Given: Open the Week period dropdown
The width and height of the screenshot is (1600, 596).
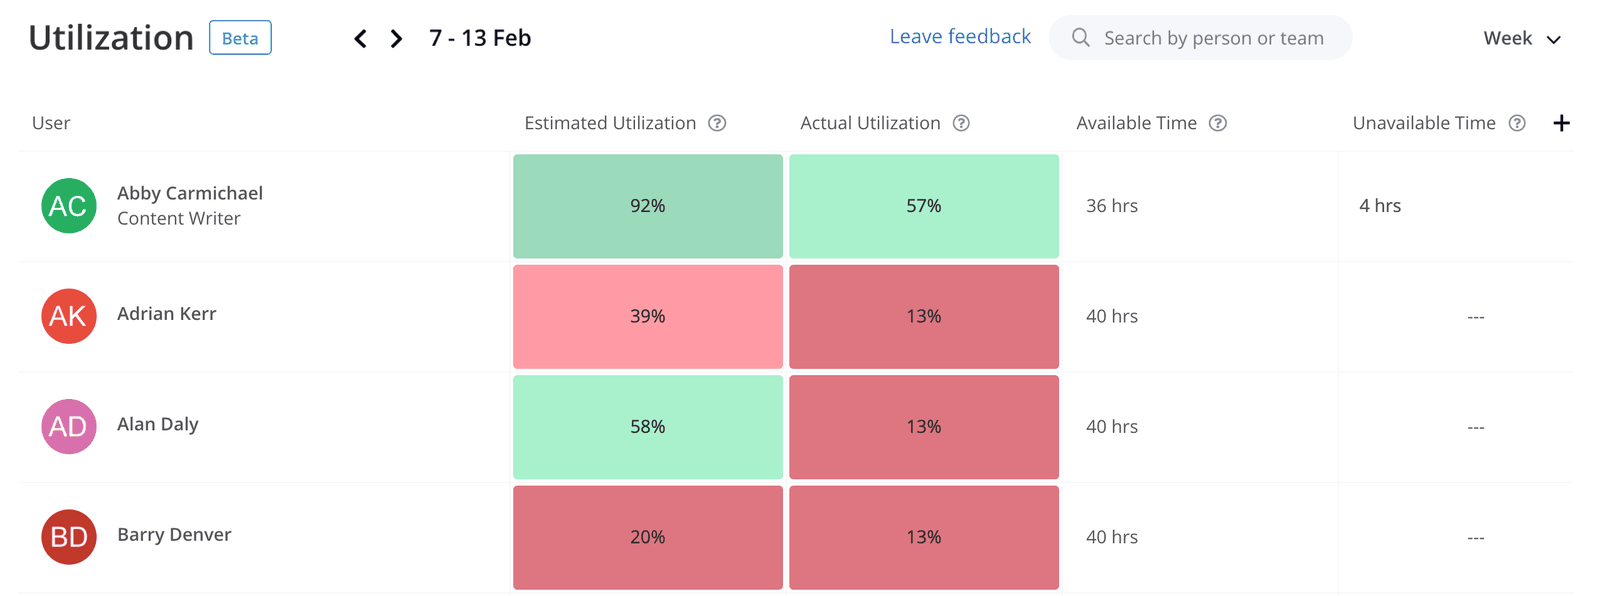Looking at the screenshot, I should tap(1521, 39).
